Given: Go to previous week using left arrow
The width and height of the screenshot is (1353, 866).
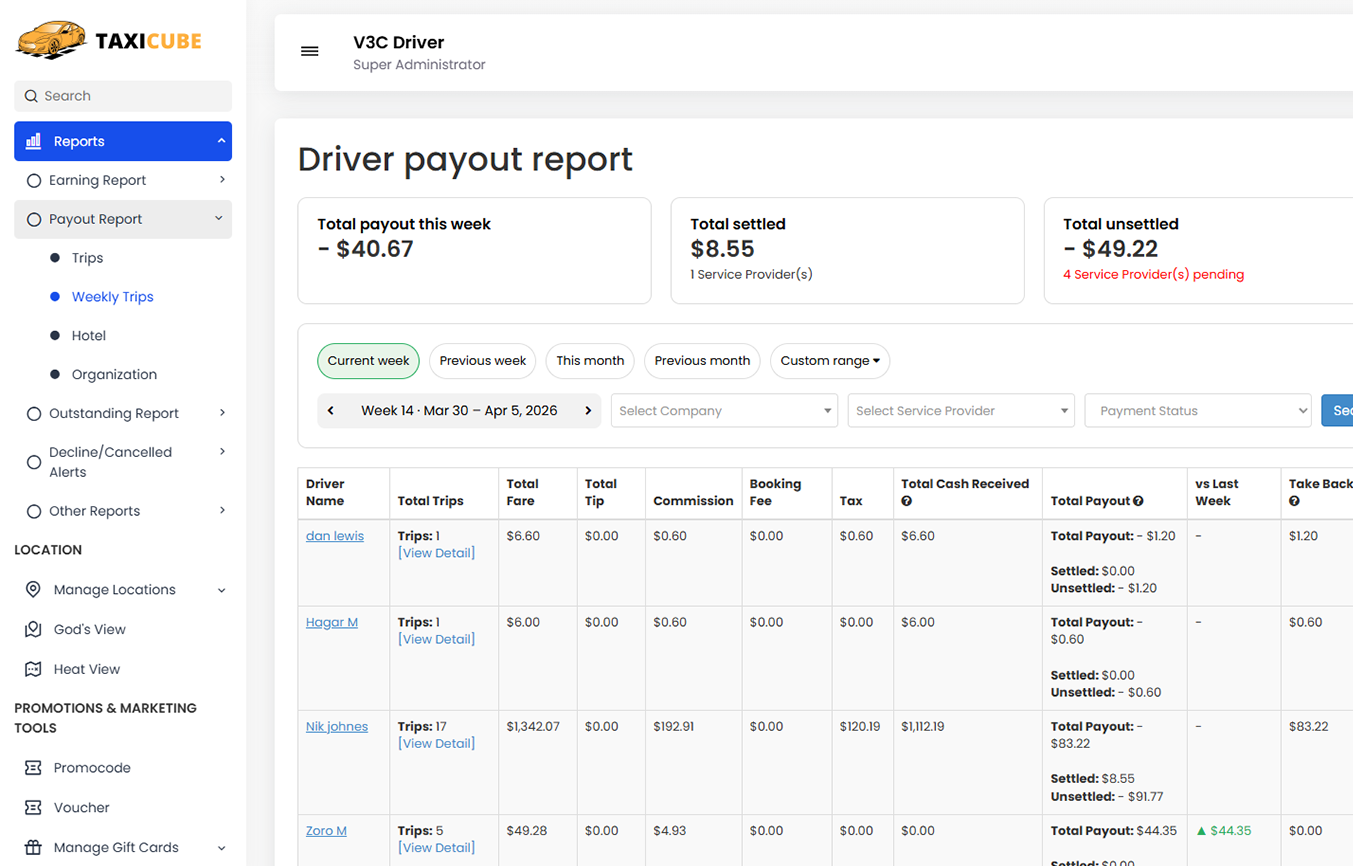Looking at the screenshot, I should 331,411.
